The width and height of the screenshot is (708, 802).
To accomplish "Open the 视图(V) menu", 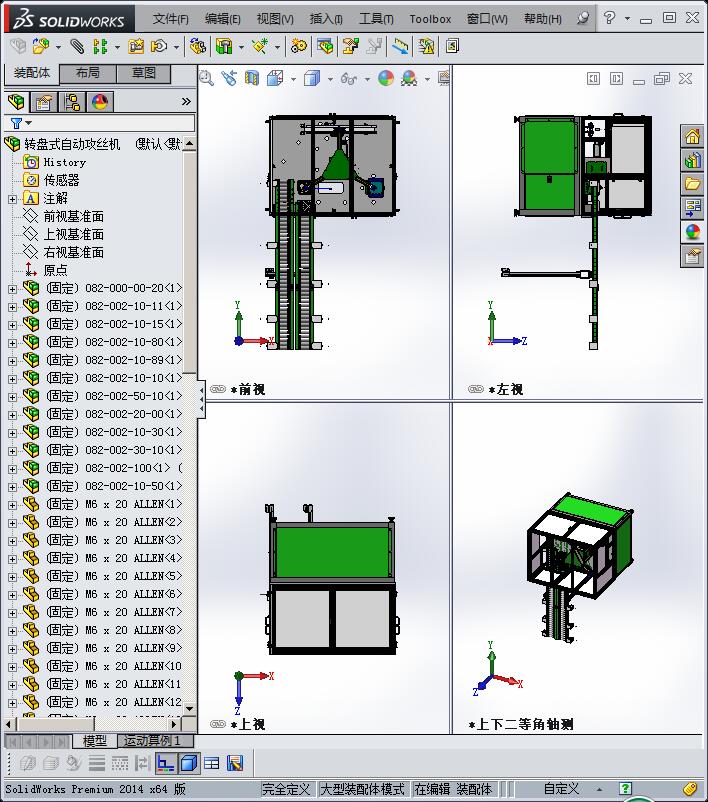I will [x=275, y=19].
